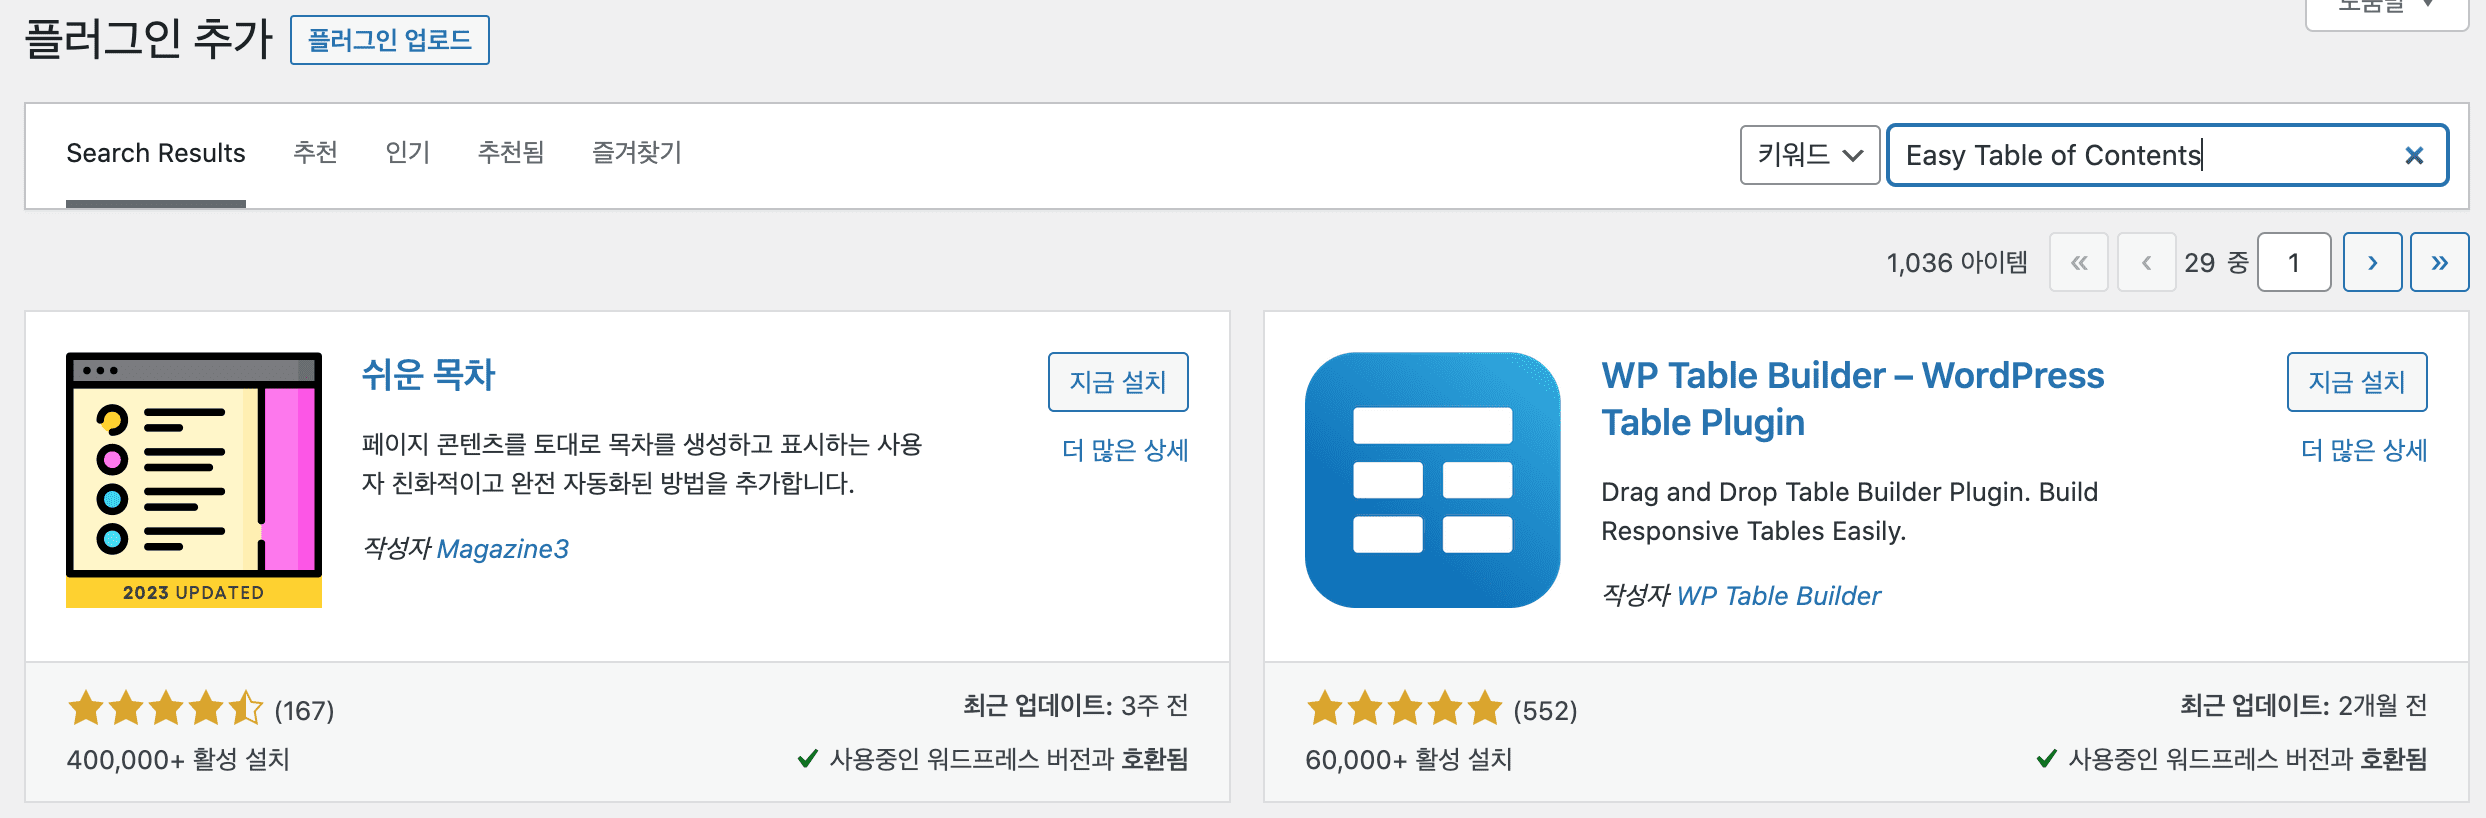The width and height of the screenshot is (2486, 818).
Task: Open author link WP Table Builder
Action: click(x=1778, y=596)
